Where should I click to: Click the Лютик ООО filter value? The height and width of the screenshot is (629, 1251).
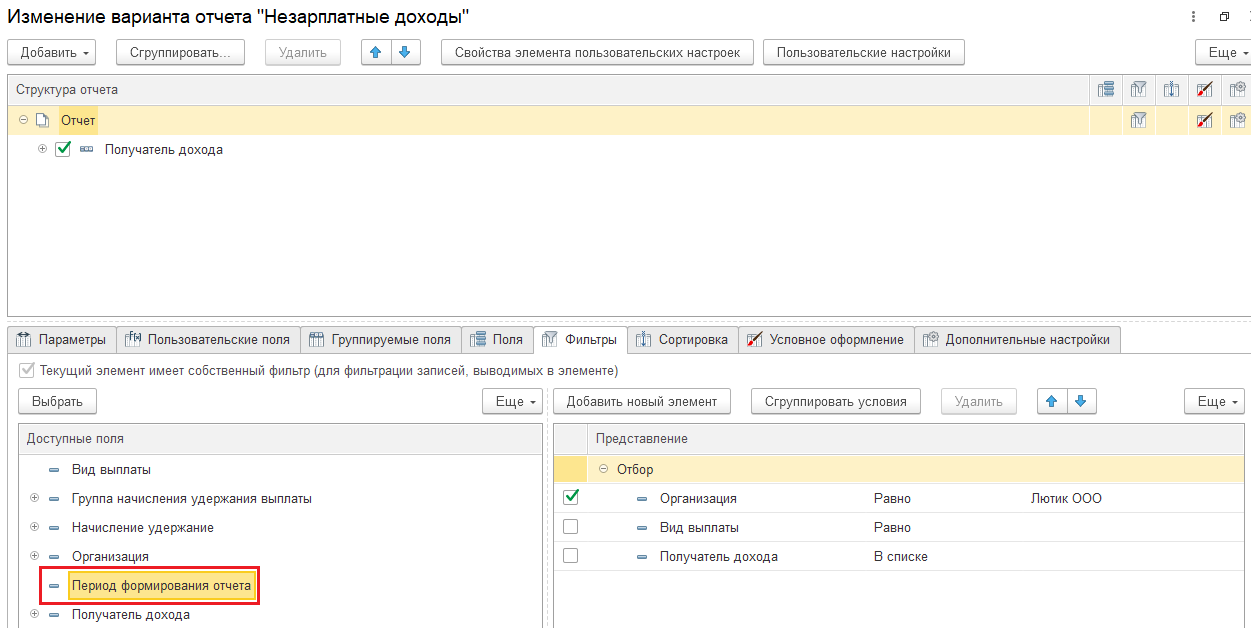[1066, 498]
